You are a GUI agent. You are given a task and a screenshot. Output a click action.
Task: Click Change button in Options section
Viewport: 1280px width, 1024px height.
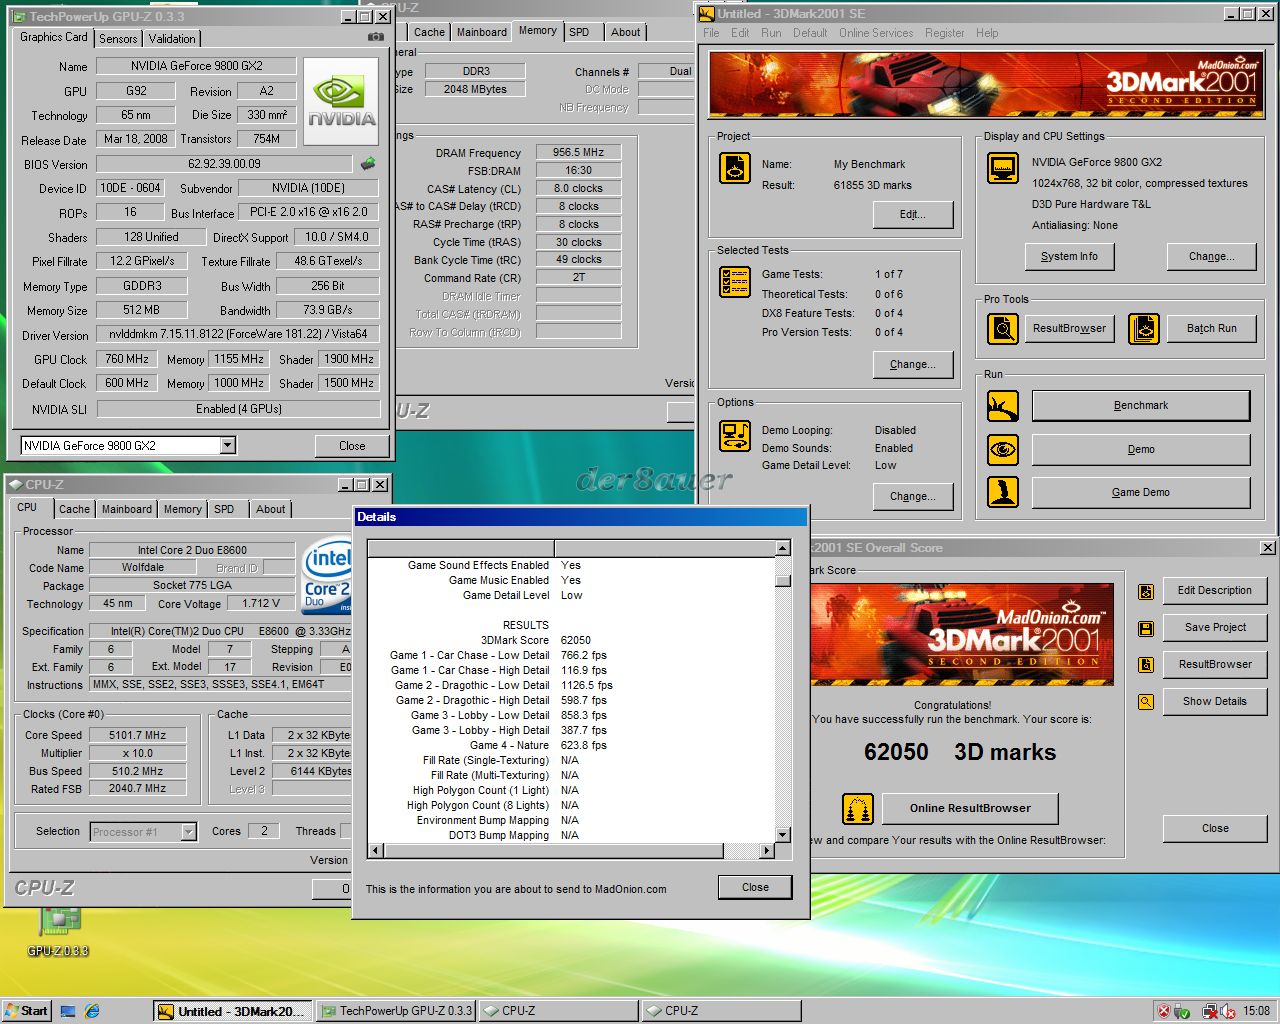click(913, 496)
